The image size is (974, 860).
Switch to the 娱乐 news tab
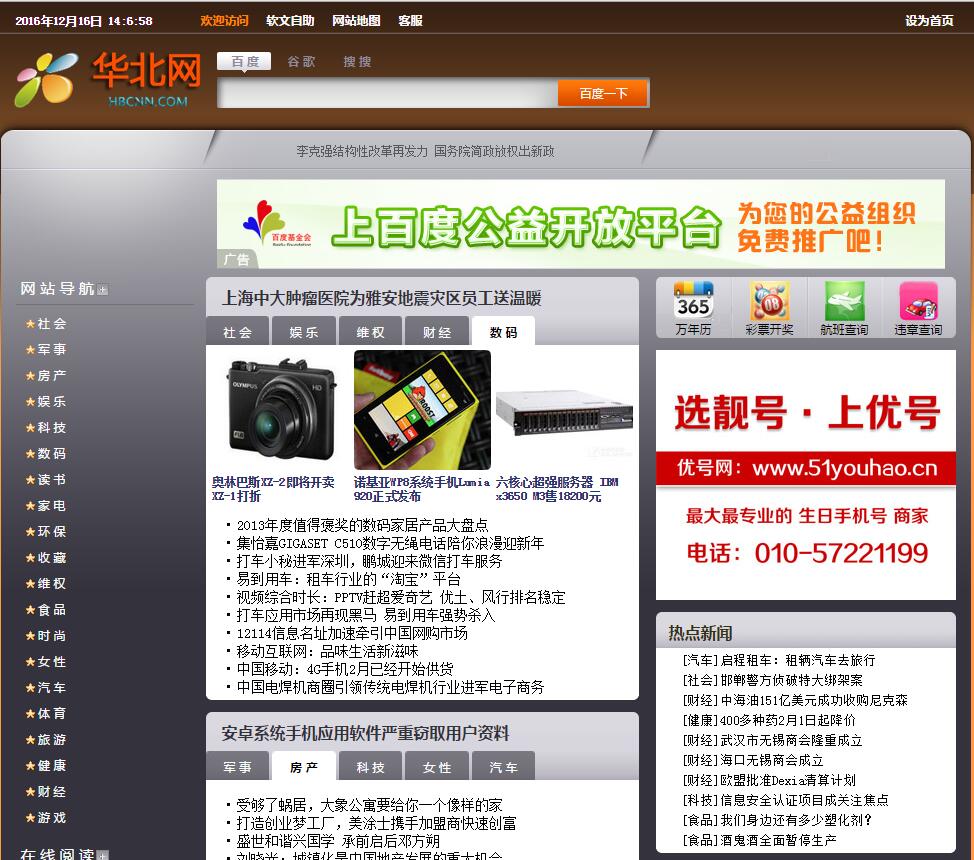(304, 332)
